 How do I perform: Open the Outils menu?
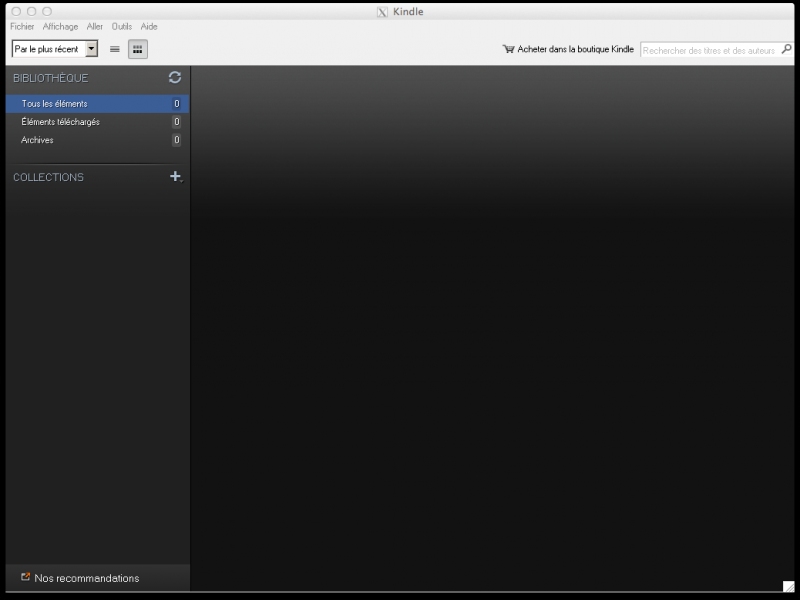click(x=122, y=27)
